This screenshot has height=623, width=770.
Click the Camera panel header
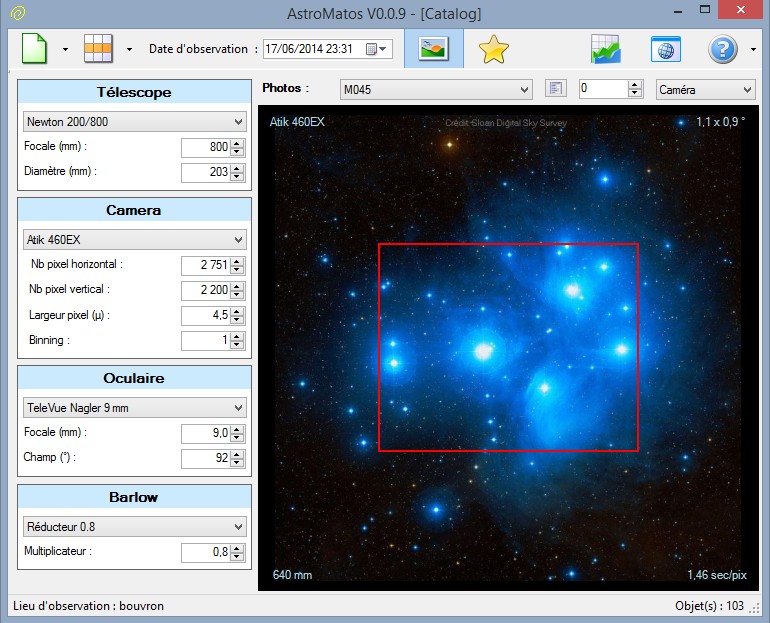tap(134, 210)
